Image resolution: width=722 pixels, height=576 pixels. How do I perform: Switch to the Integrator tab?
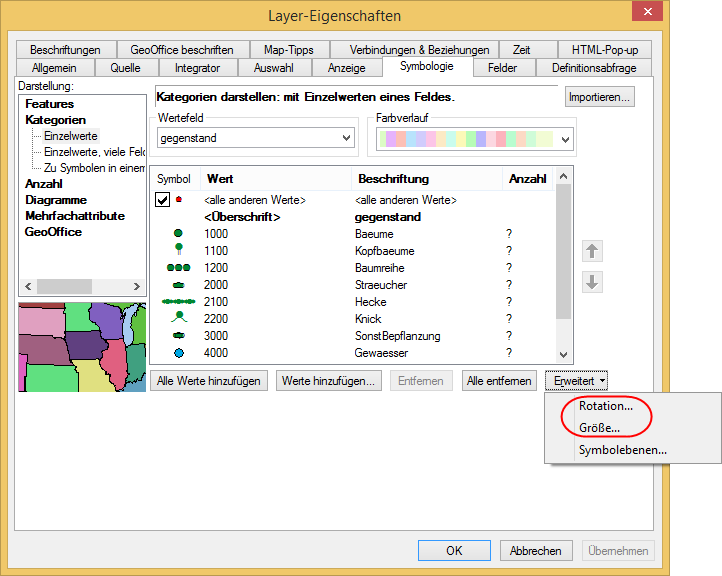[x=197, y=68]
